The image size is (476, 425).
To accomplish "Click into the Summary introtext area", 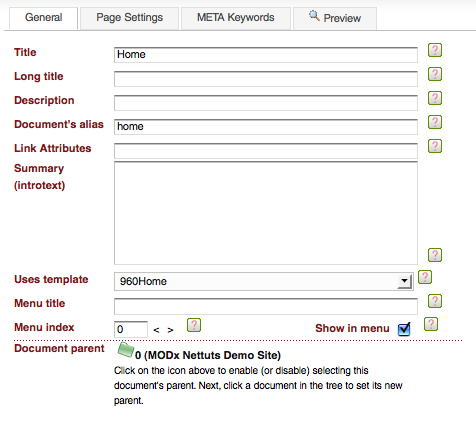I will (266, 213).
